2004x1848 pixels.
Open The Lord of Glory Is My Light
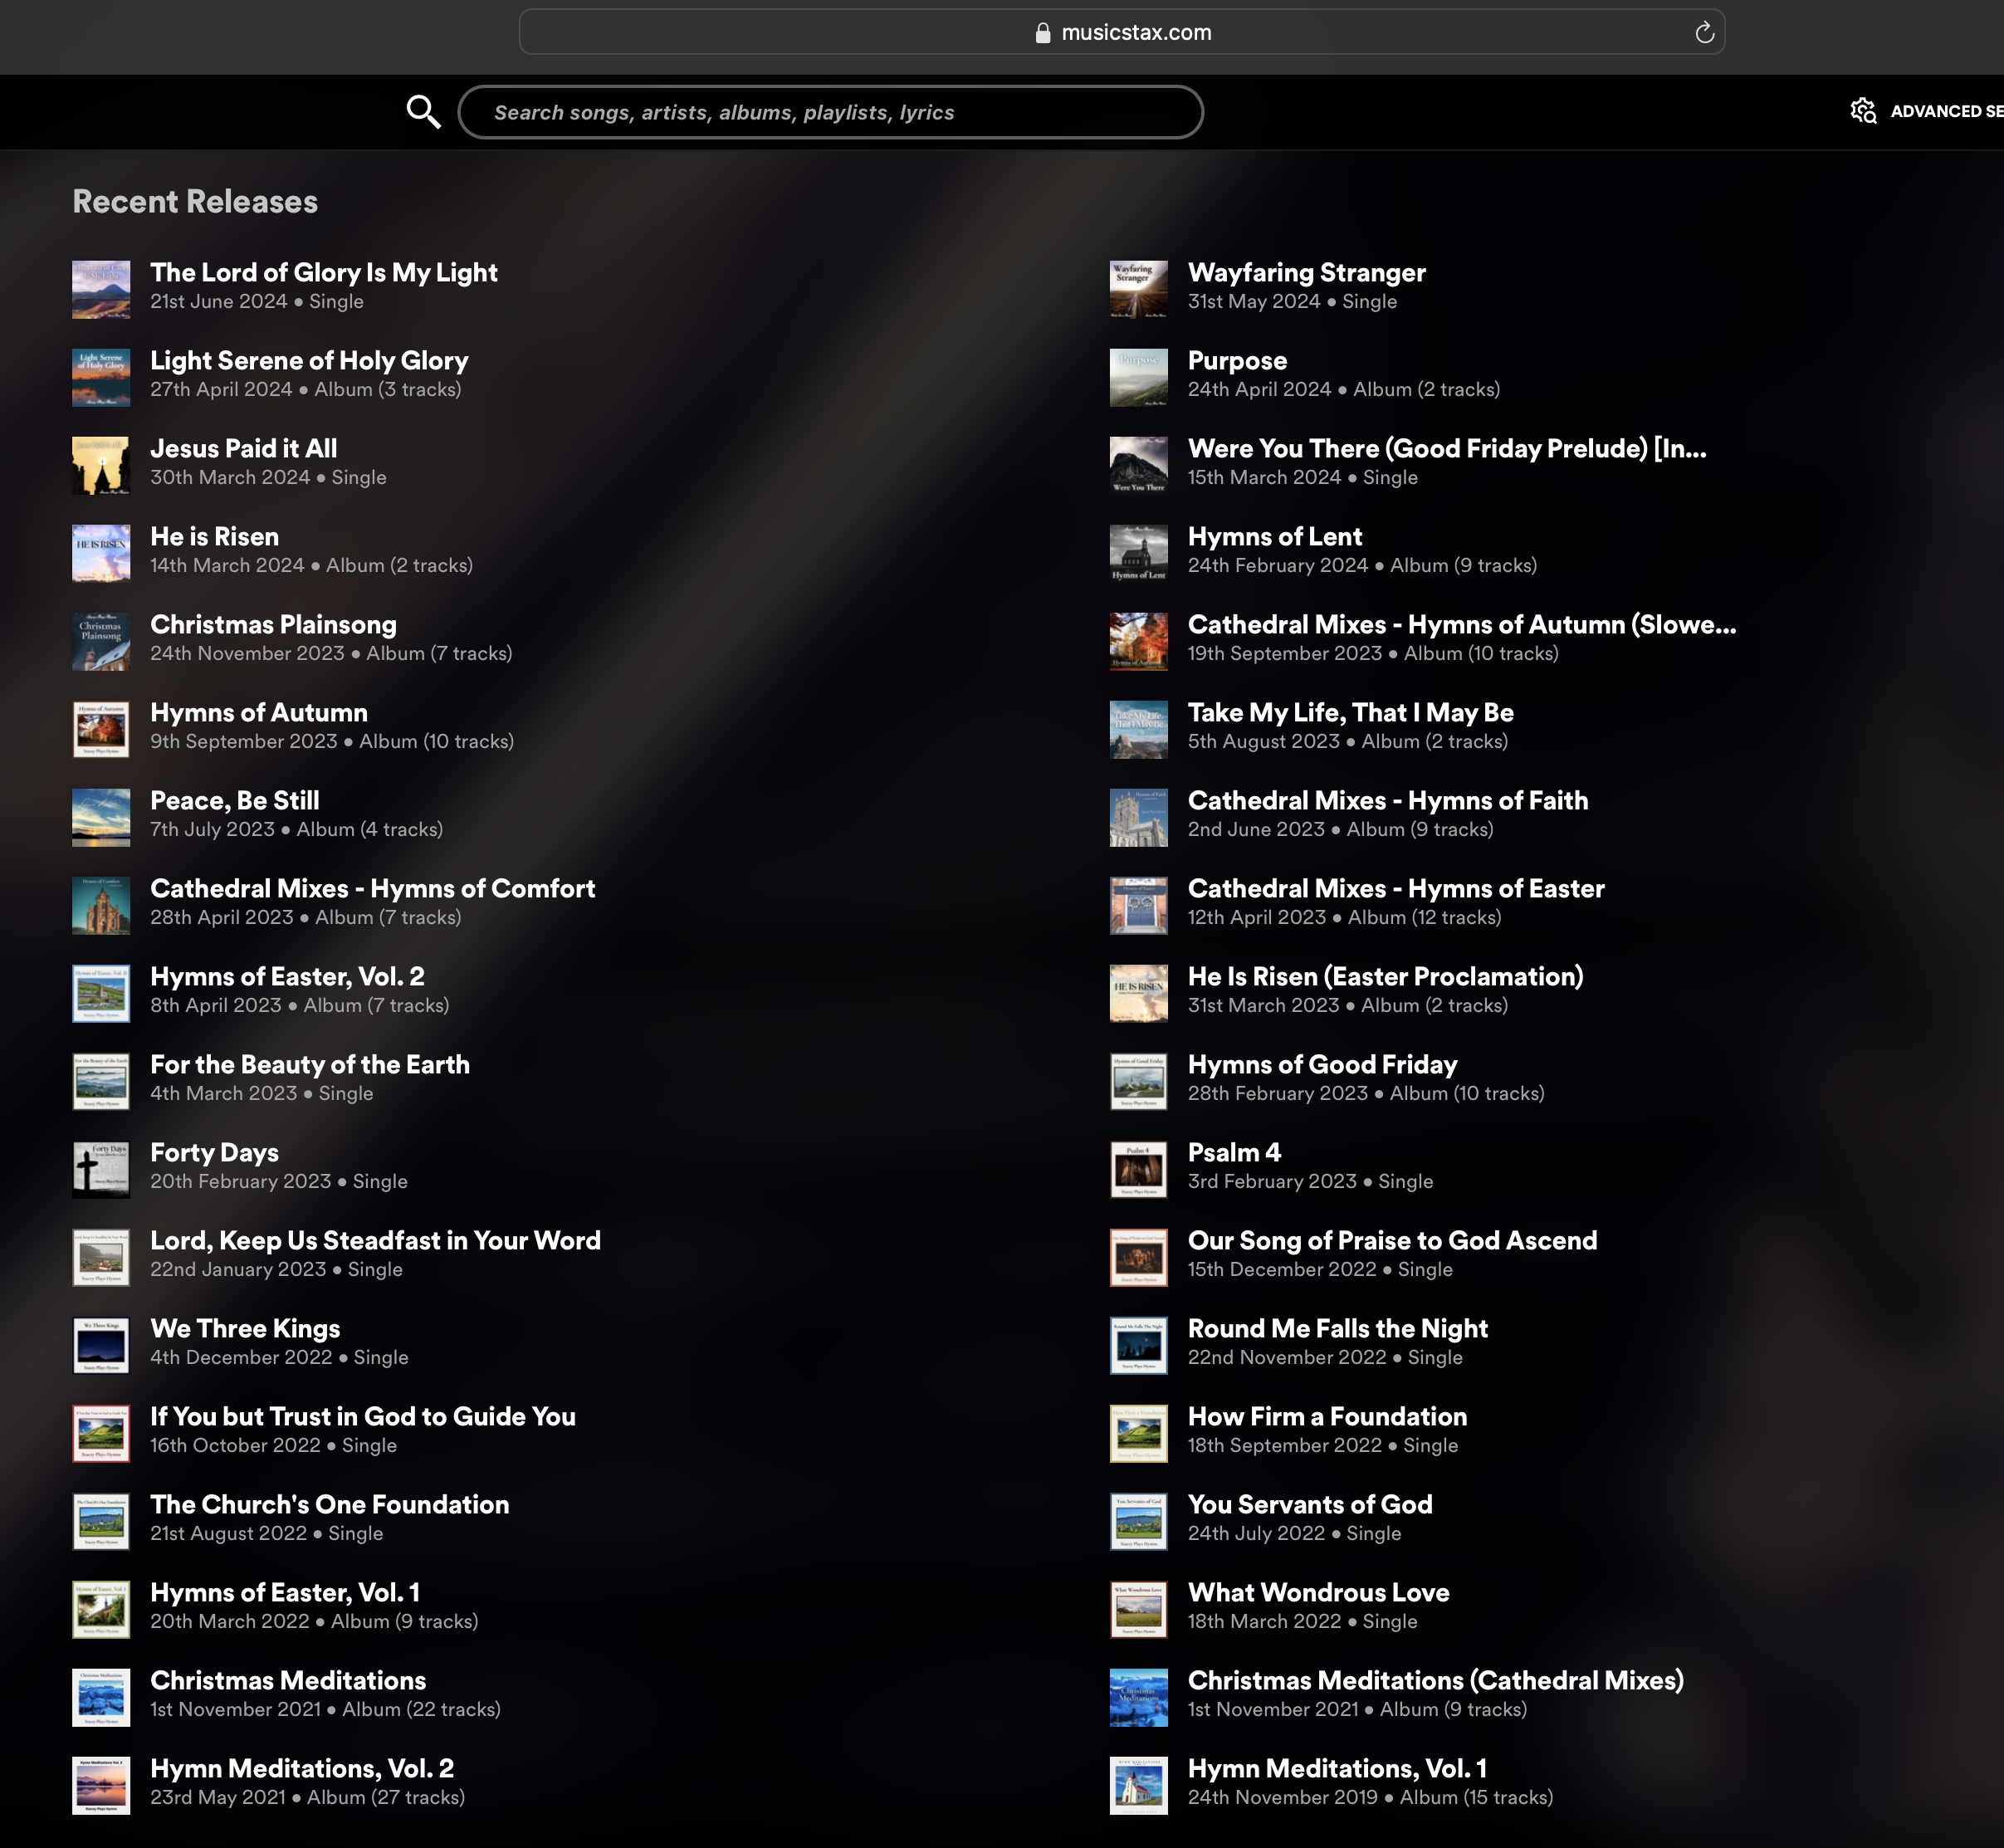tap(324, 272)
